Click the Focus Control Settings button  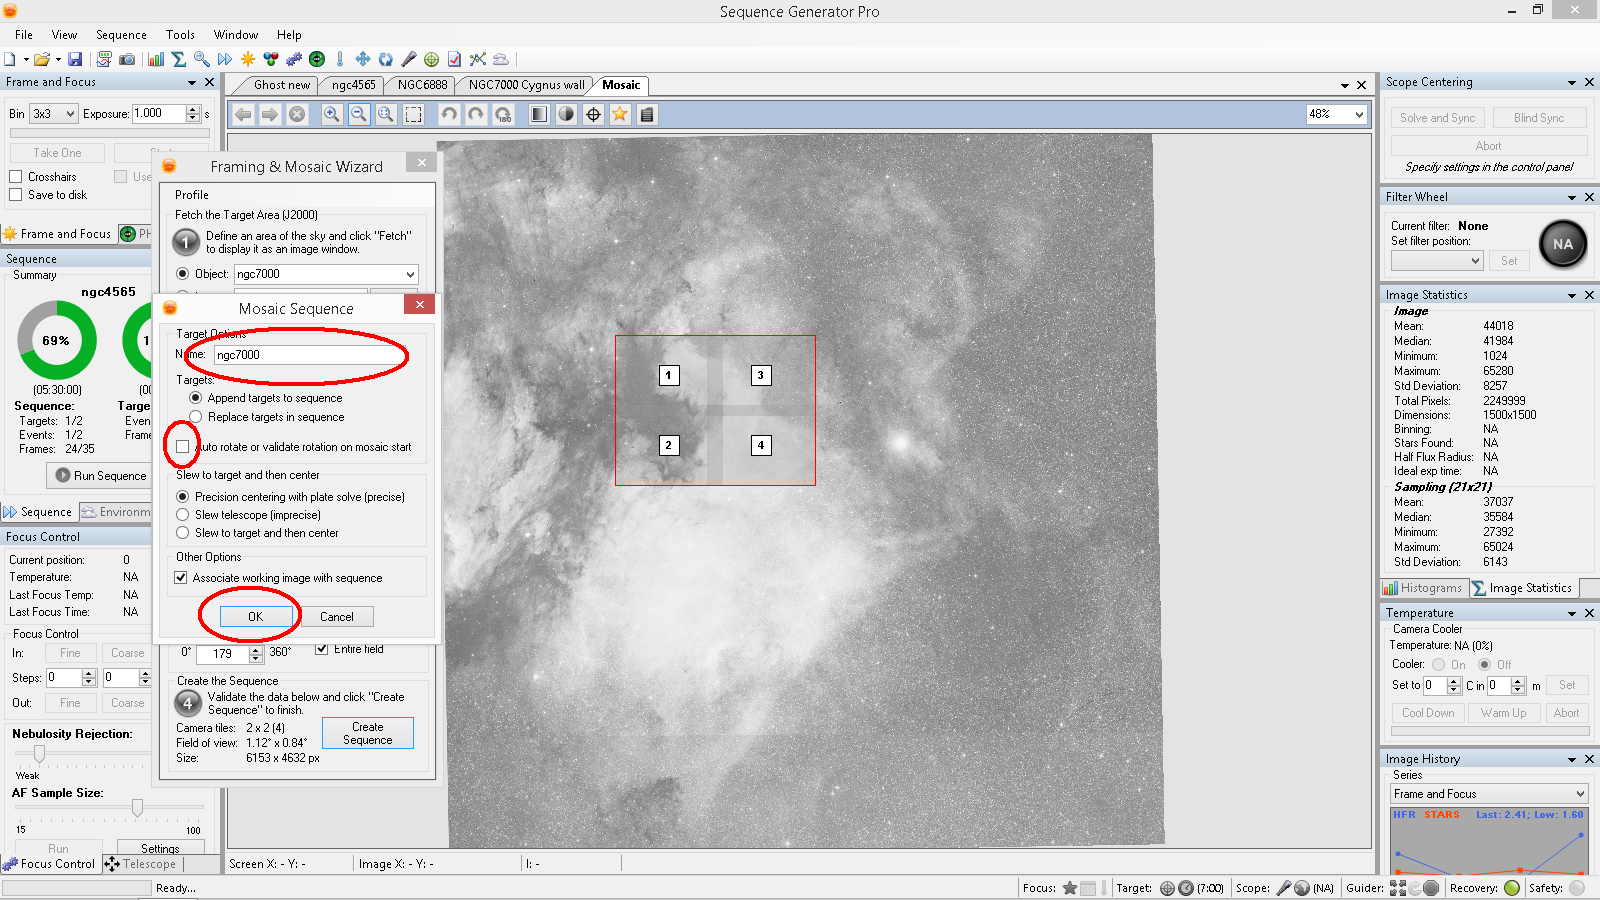[160, 848]
